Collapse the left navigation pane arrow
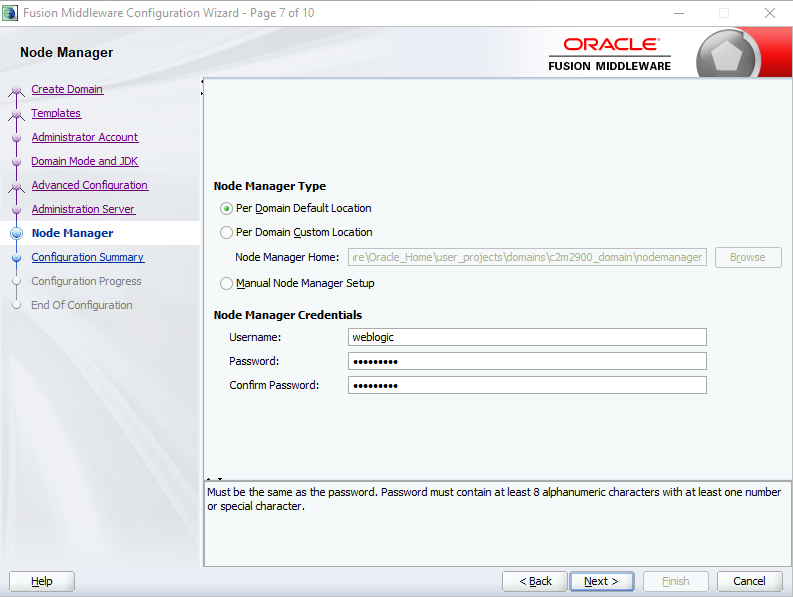The image size is (793, 597). click(x=202, y=81)
